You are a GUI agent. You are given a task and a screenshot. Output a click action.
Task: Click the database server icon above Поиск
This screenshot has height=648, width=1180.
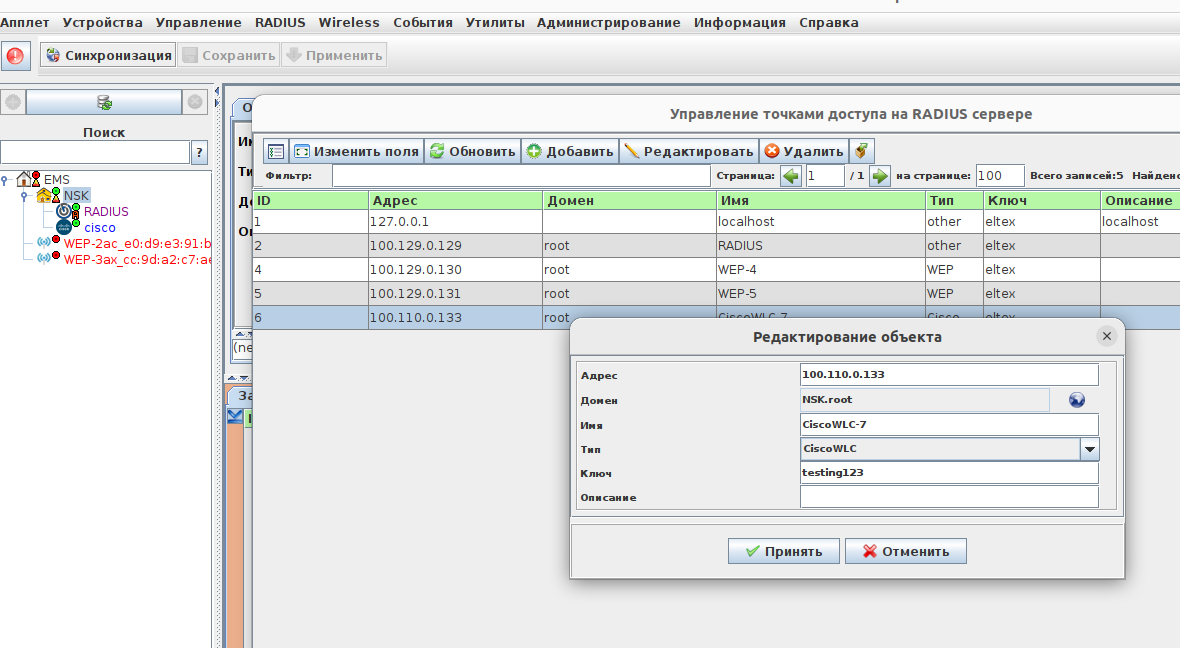[104, 102]
